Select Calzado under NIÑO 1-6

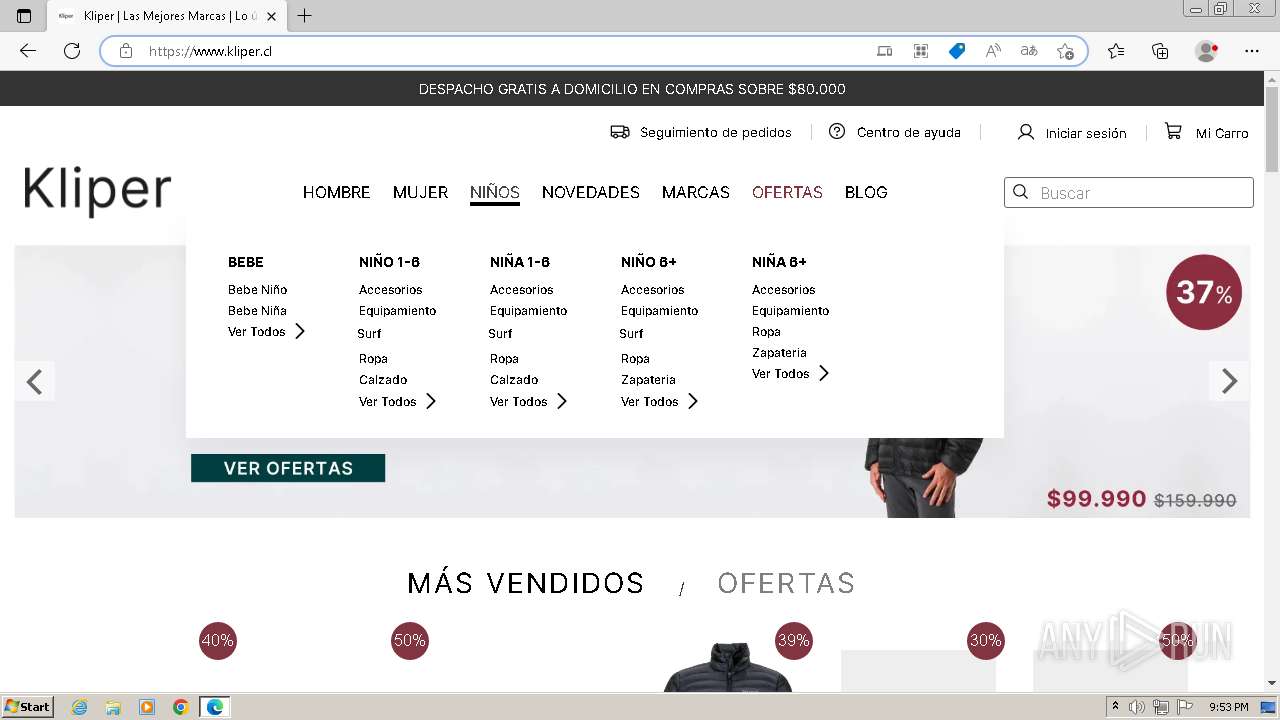[x=383, y=379]
